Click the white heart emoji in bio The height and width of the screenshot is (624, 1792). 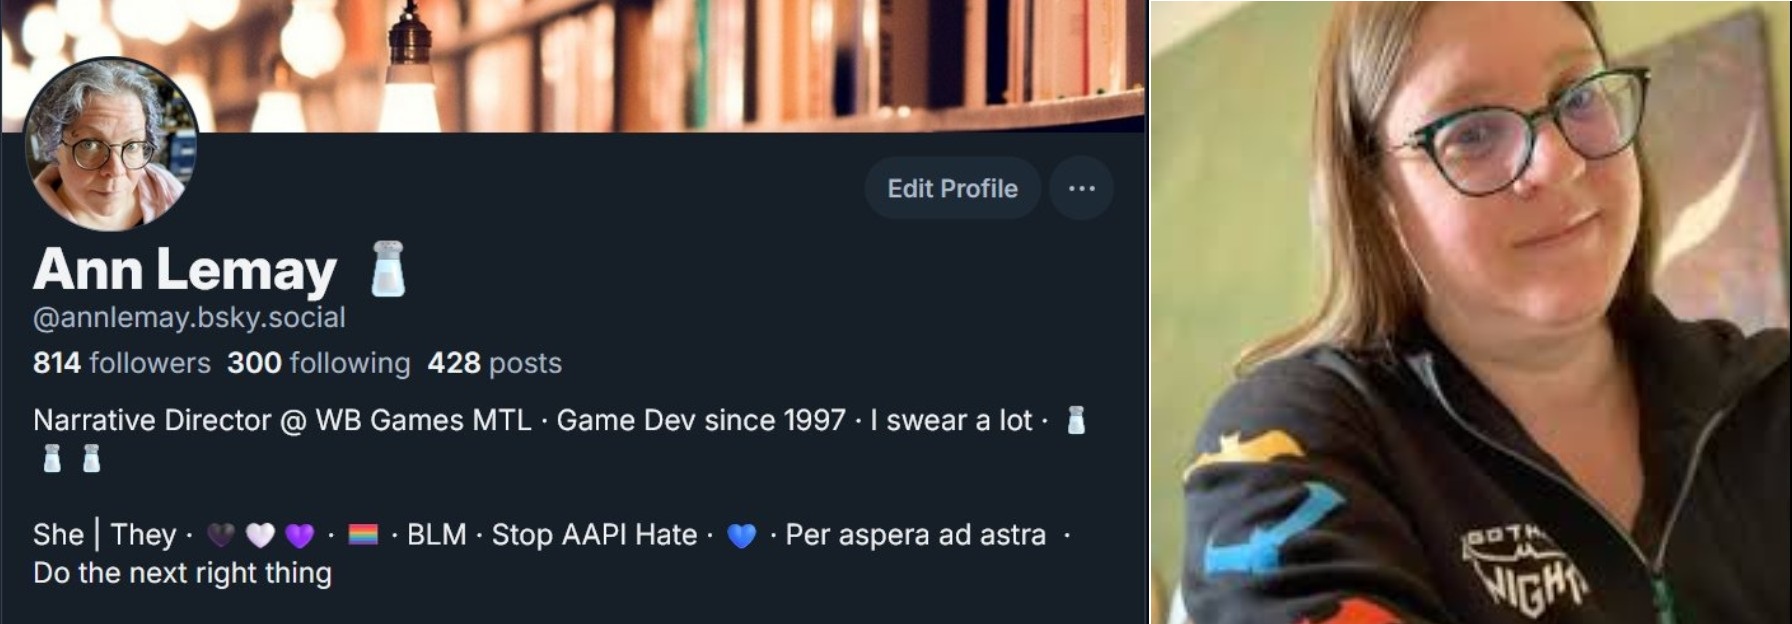pyautogui.click(x=260, y=536)
